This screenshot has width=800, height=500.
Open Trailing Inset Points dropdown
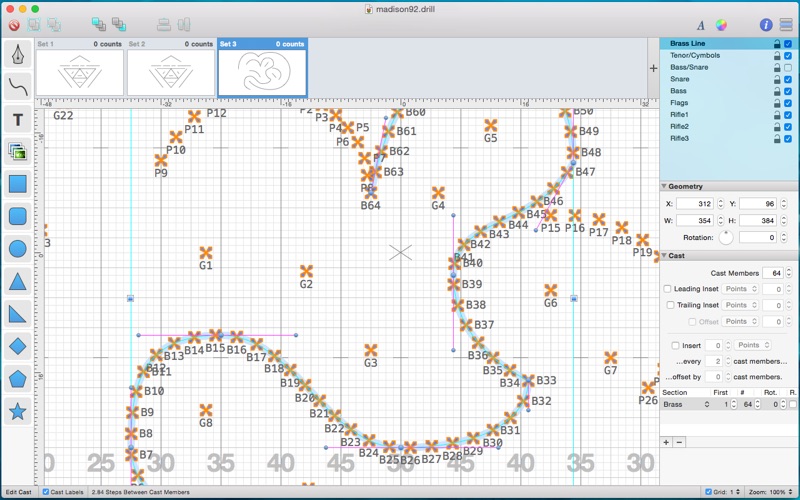pyautogui.click(x=740, y=305)
